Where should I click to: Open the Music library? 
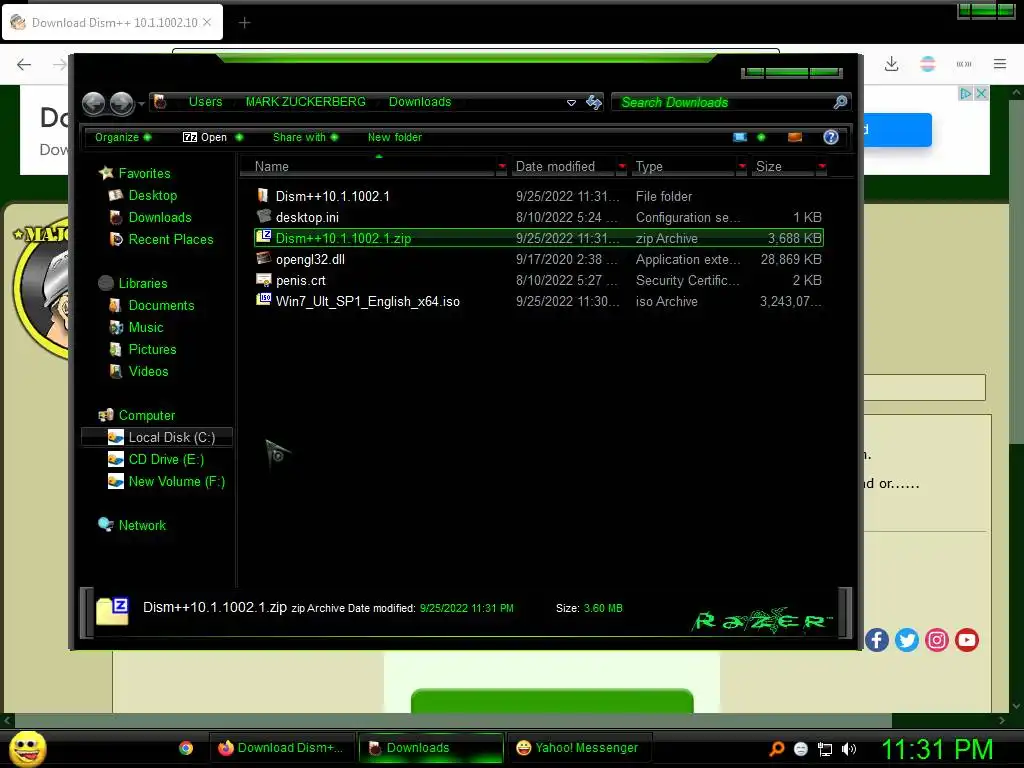tap(145, 327)
